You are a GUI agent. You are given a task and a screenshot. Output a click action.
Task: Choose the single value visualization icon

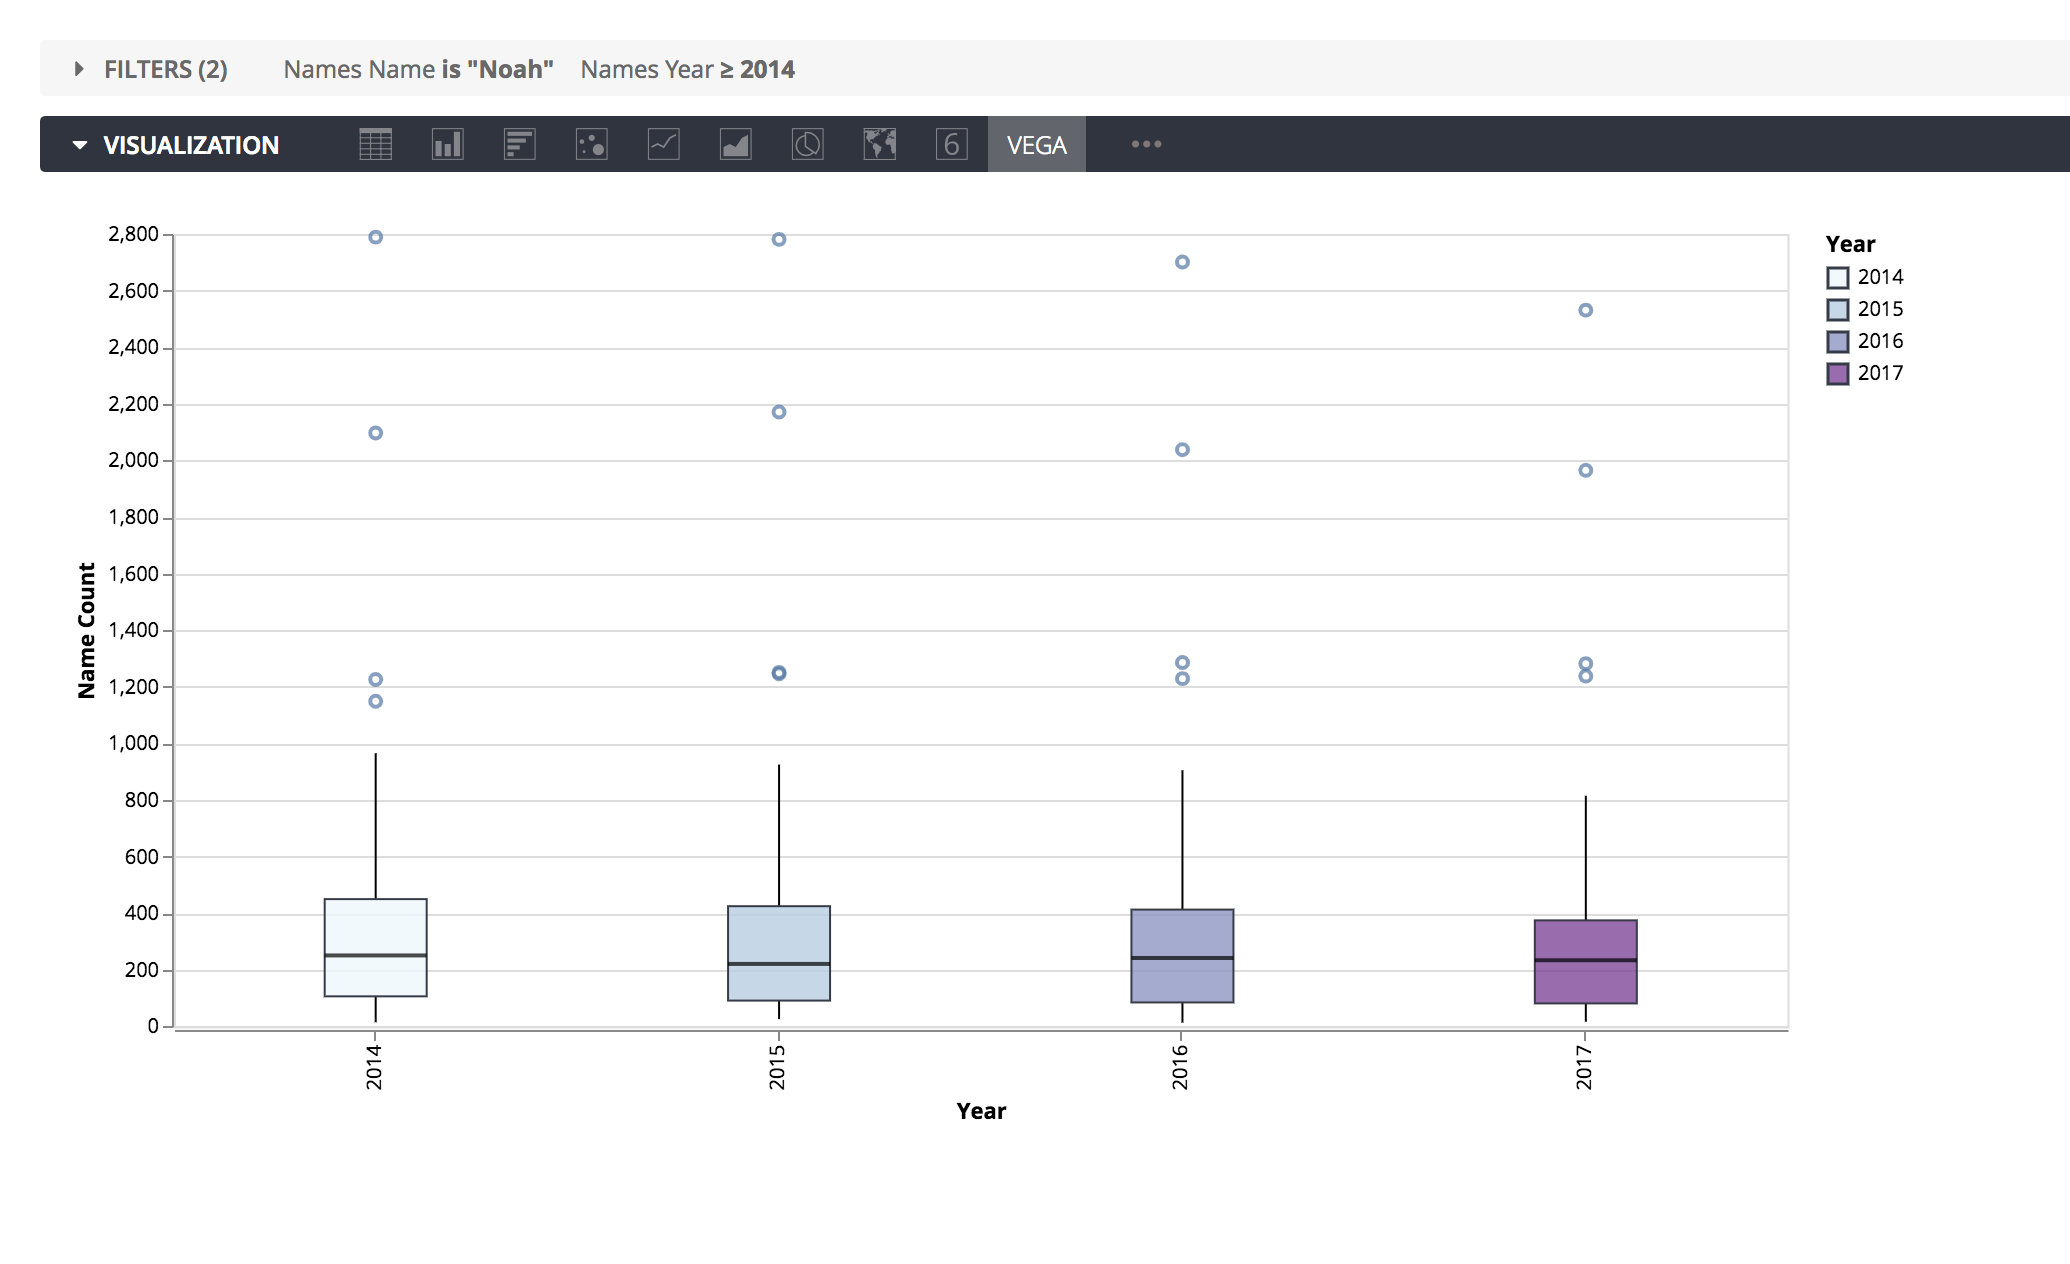tap(951, 145)
